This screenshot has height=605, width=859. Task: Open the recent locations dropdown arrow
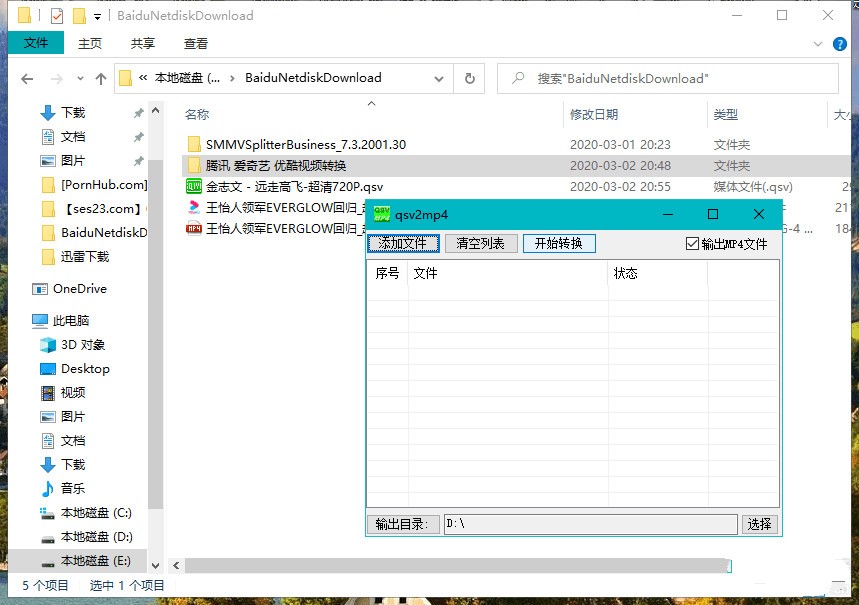(81, 79)
